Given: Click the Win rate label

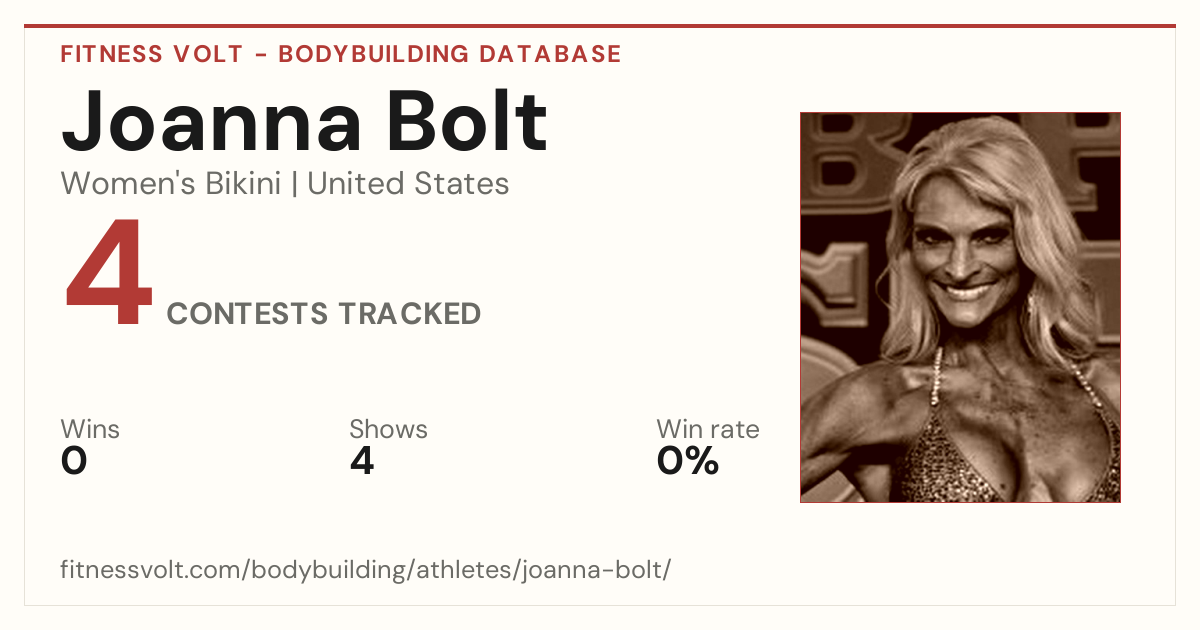Looking at the screenshot, I should [708, 430].
